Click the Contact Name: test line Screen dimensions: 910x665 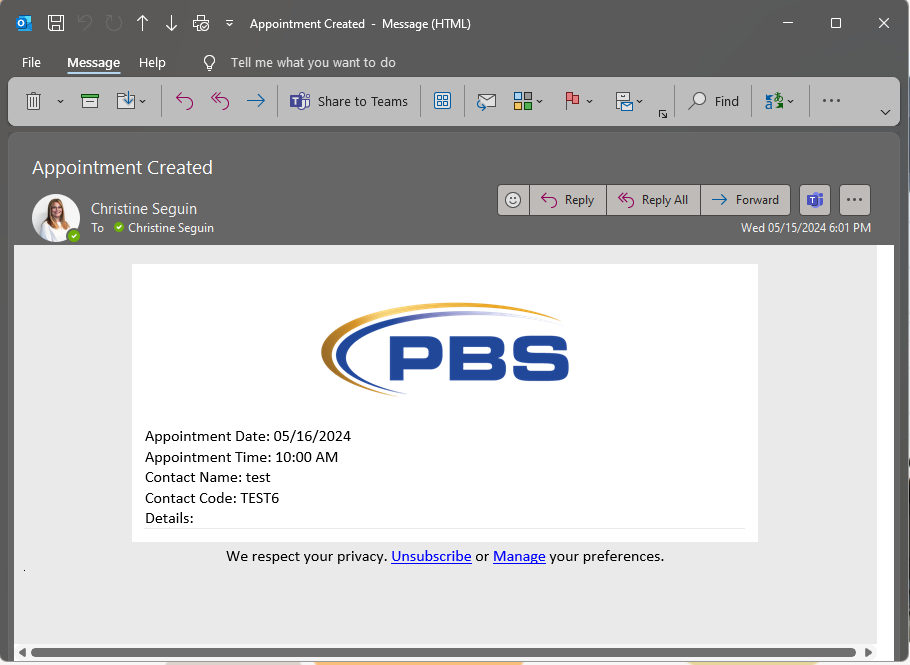pos(207,478)
